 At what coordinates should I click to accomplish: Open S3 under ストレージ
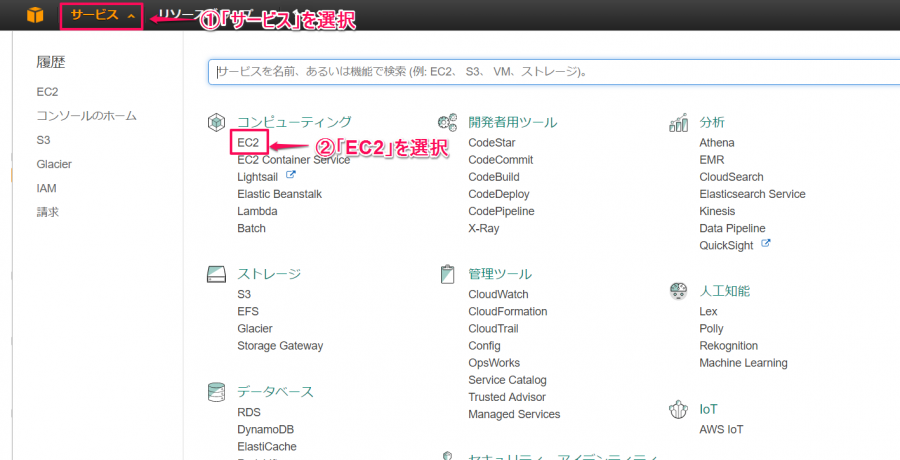pos(244,295)
